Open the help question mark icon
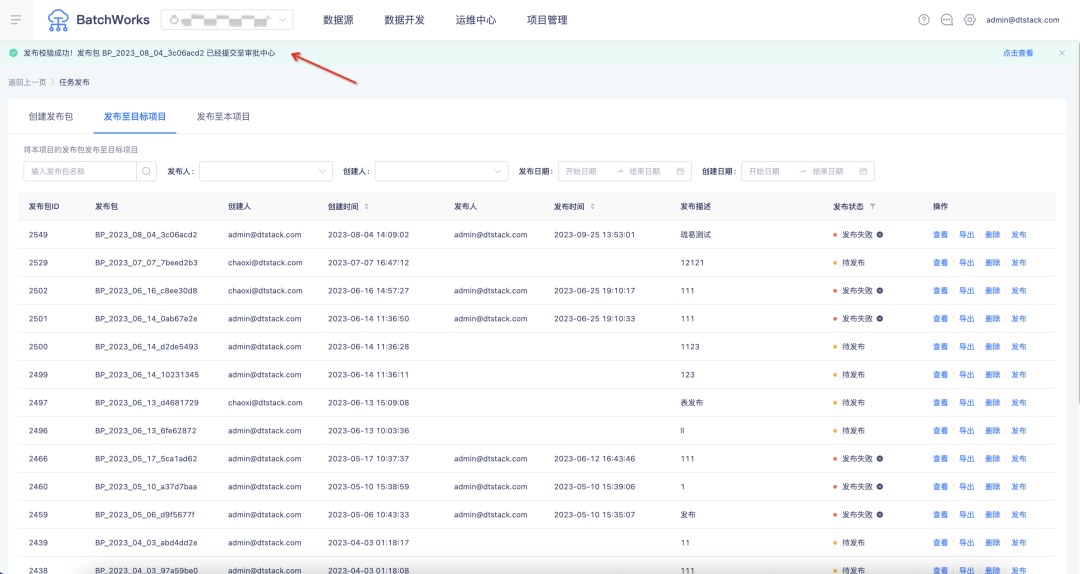 (923, 20)
